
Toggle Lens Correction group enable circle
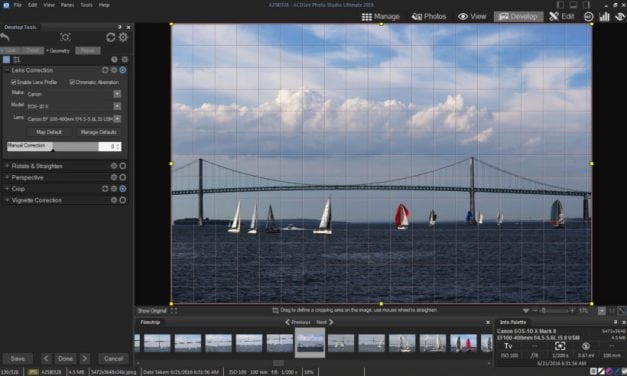pyautogui.click(x=123, y=70)
